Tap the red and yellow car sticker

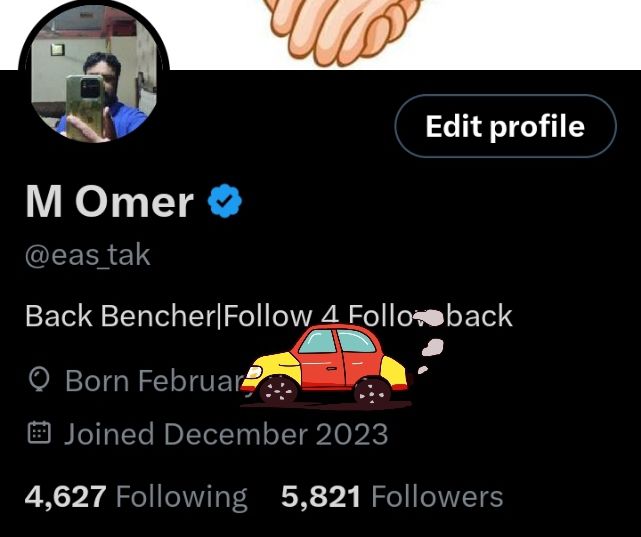[x=327, y=366]
